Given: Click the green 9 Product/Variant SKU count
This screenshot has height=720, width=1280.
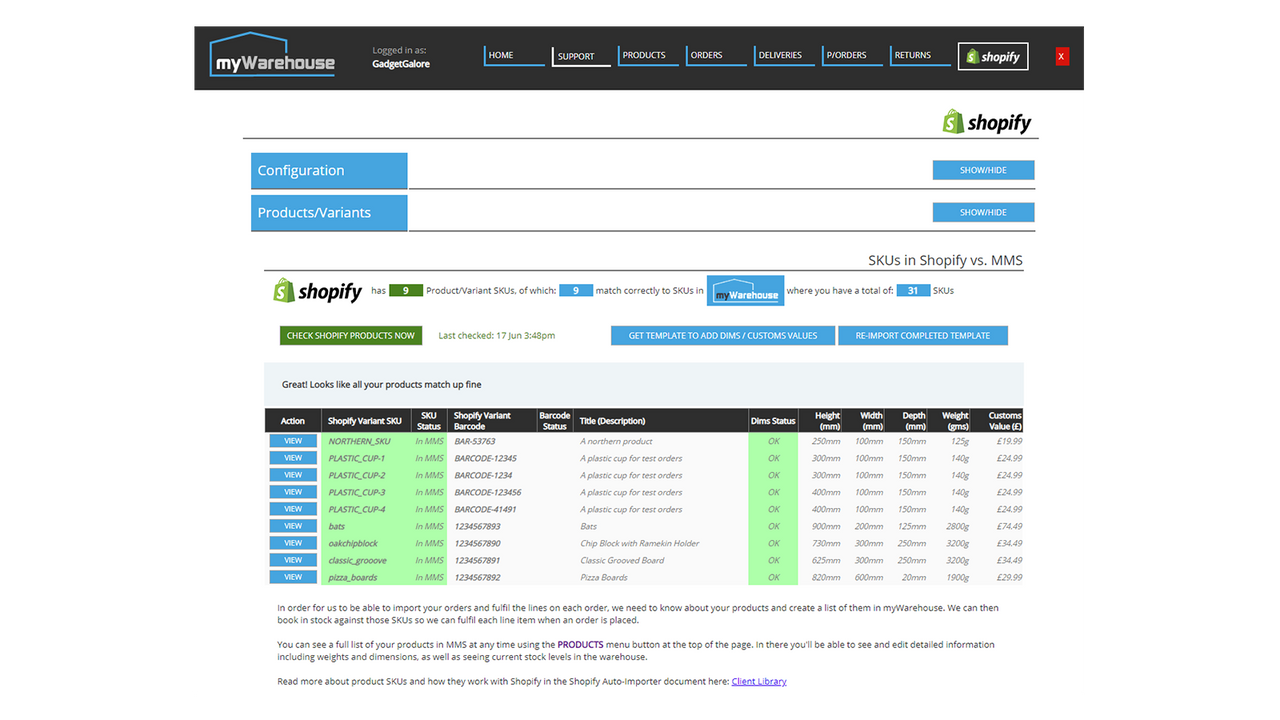Looking at the screenshot, I should coord(406,291).
